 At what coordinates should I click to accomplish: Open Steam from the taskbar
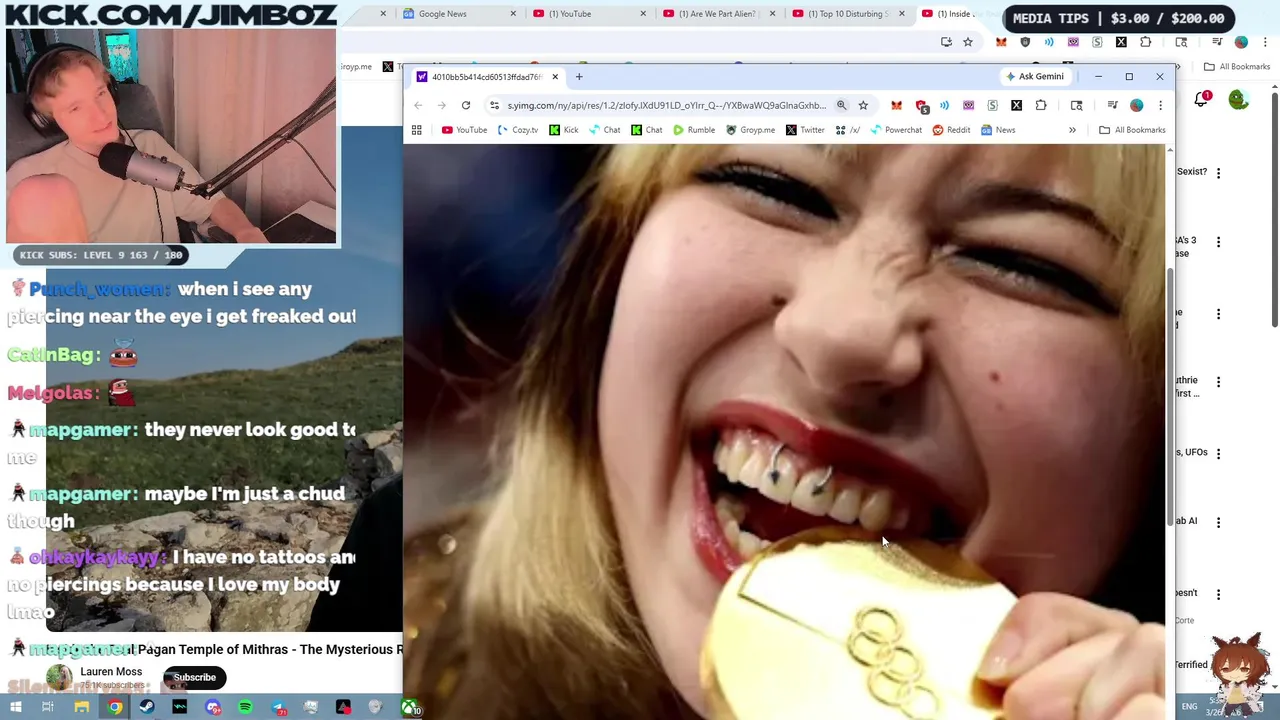(147, 708)
